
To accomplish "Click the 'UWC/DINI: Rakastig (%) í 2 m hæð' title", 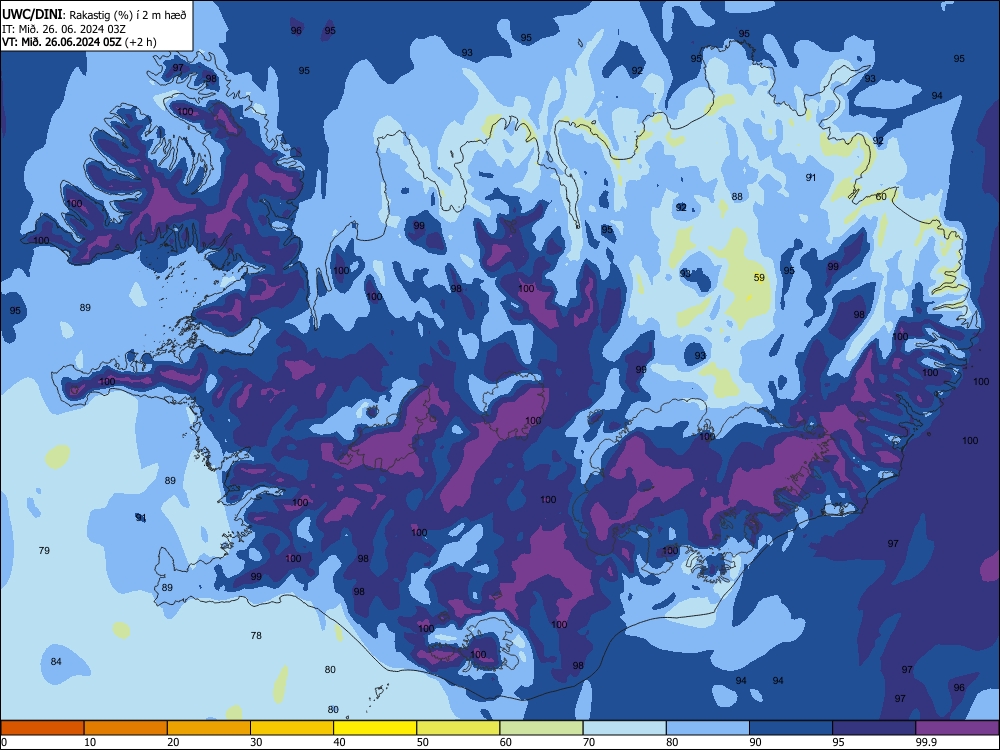I will (94, 15).
